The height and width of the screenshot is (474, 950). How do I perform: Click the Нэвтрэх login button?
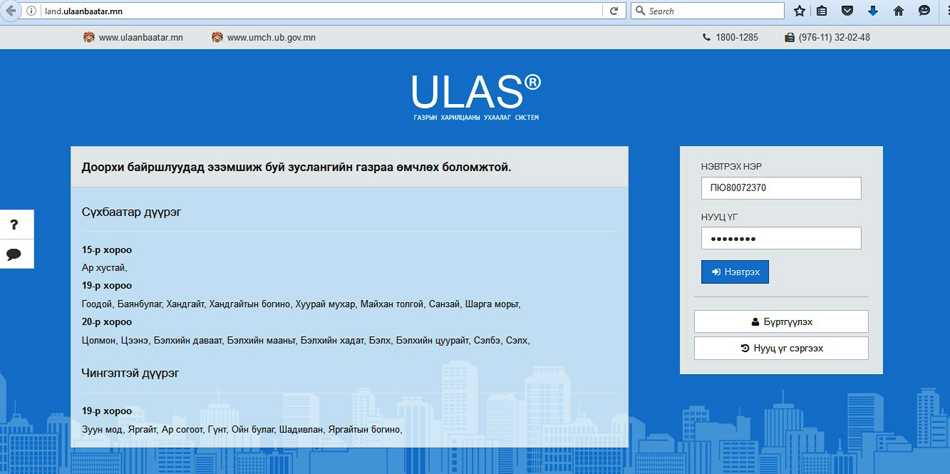(735, 272)
